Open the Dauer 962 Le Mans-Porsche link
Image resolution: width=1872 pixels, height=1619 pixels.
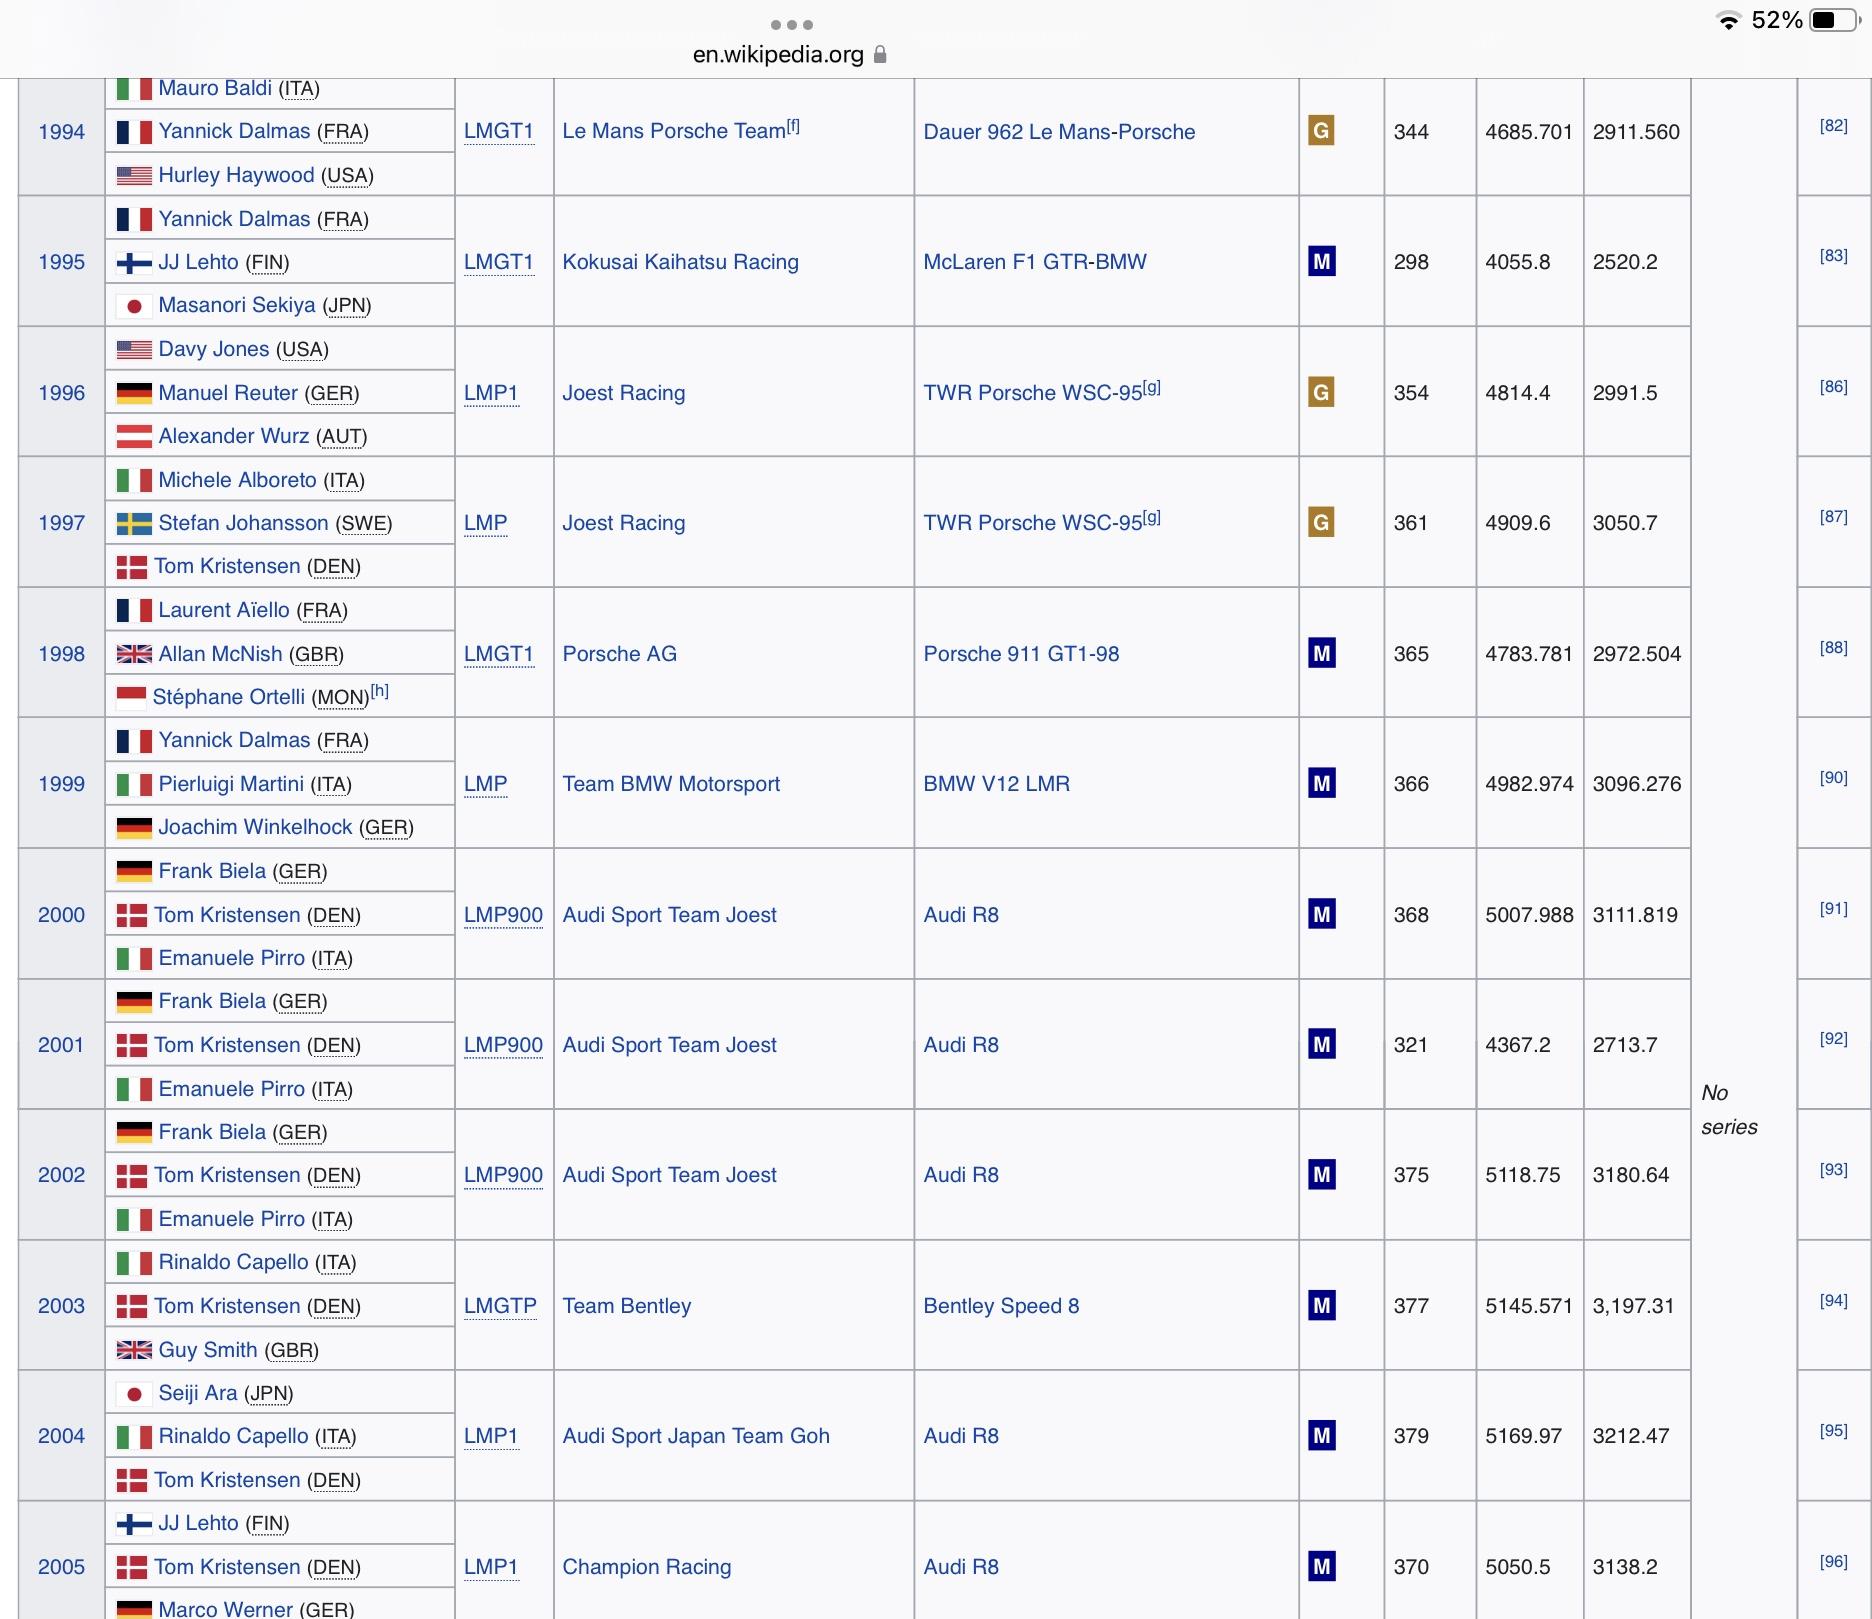1059,132
